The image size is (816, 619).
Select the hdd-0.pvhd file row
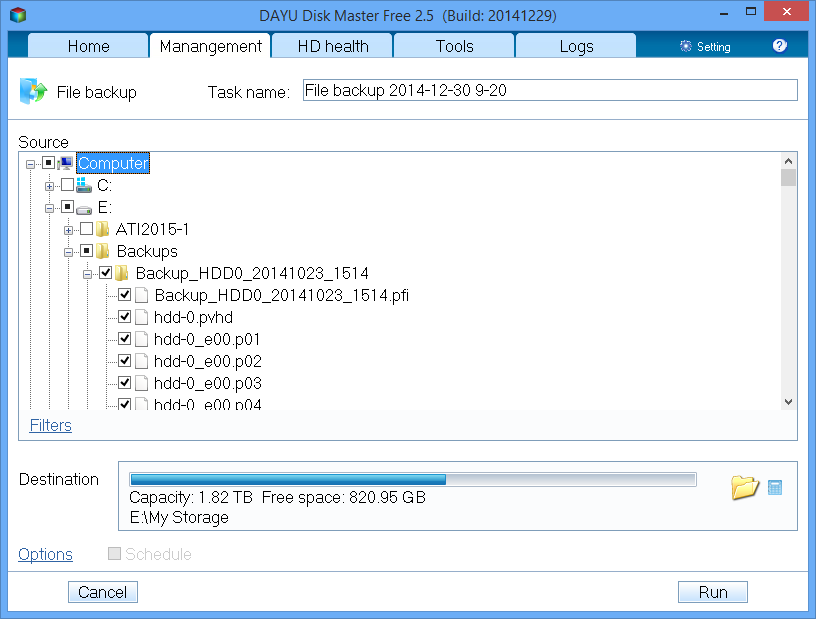point(193,317)
